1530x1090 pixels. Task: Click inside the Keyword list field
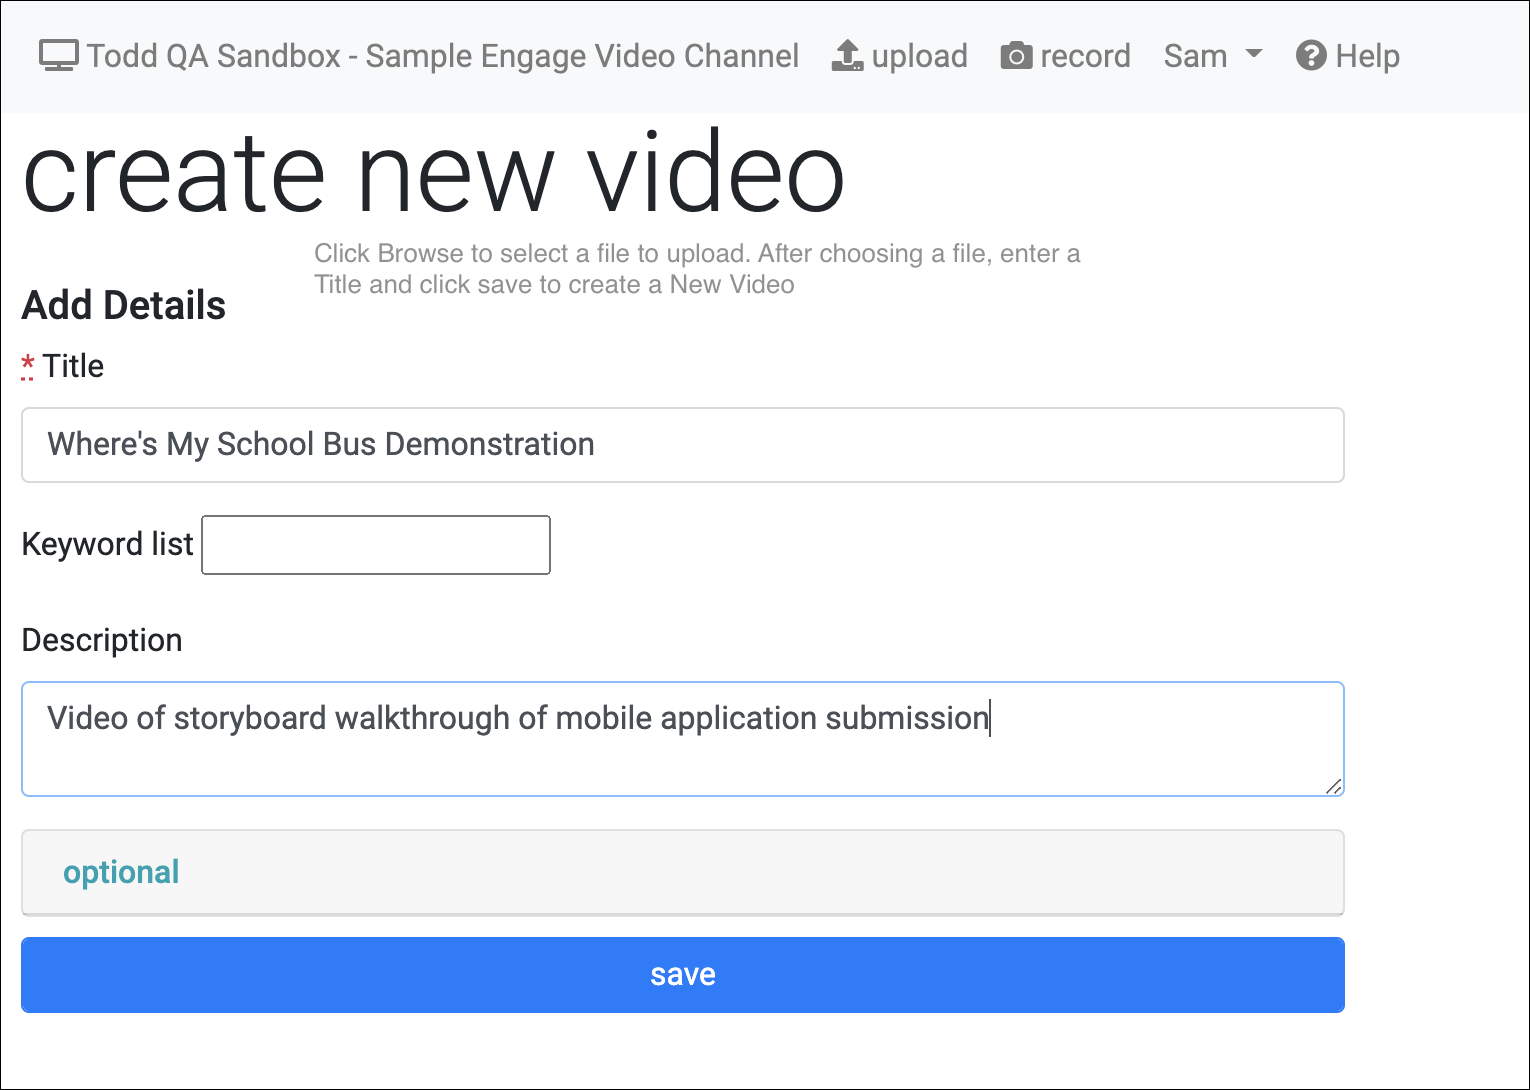click(x=375, y=544)
